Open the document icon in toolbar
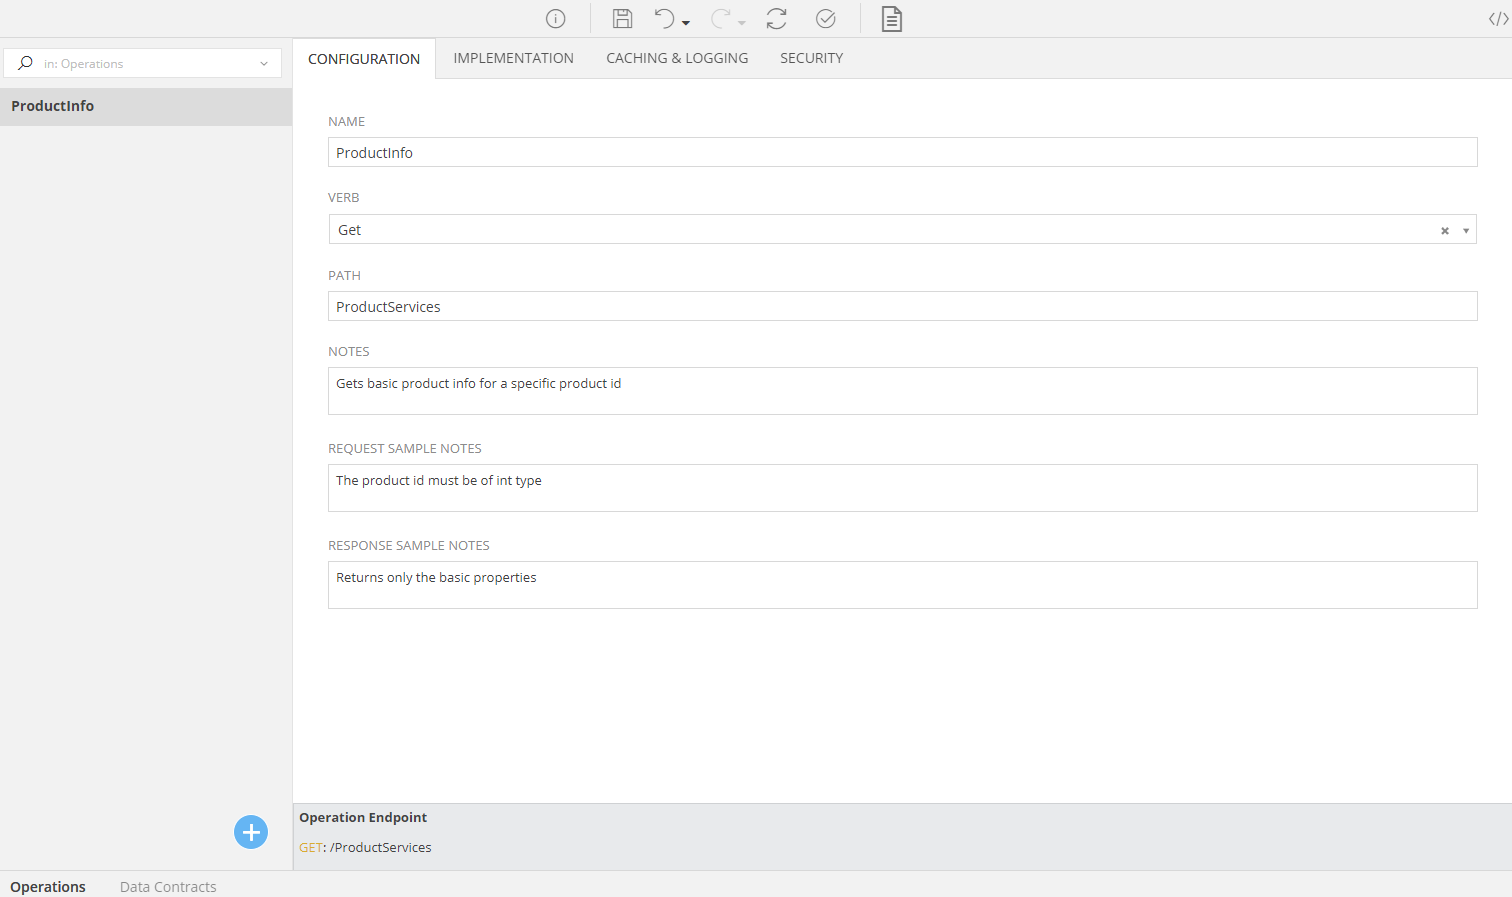Screen dimensions: 1512x897 tap(891, 19)
